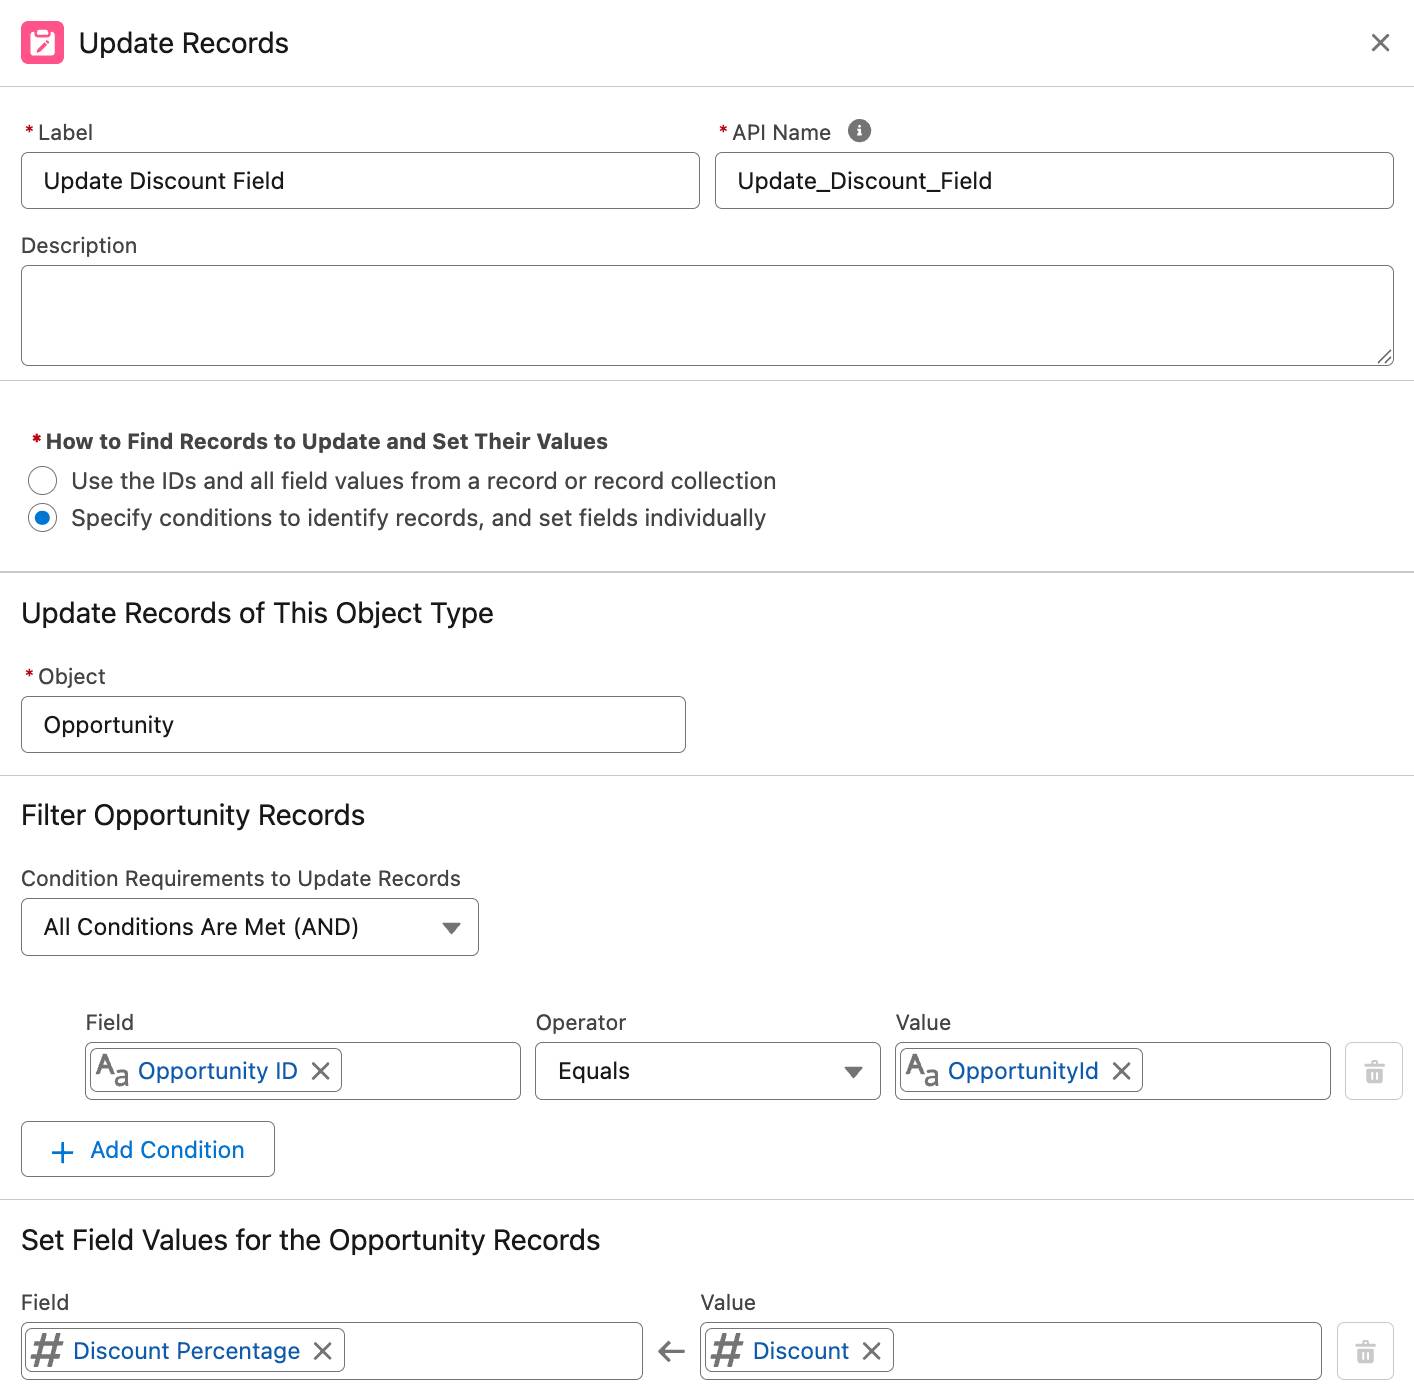Close the Update Records dialog
This screenshot has width=1414, height=1400.
pos(1380,43)
